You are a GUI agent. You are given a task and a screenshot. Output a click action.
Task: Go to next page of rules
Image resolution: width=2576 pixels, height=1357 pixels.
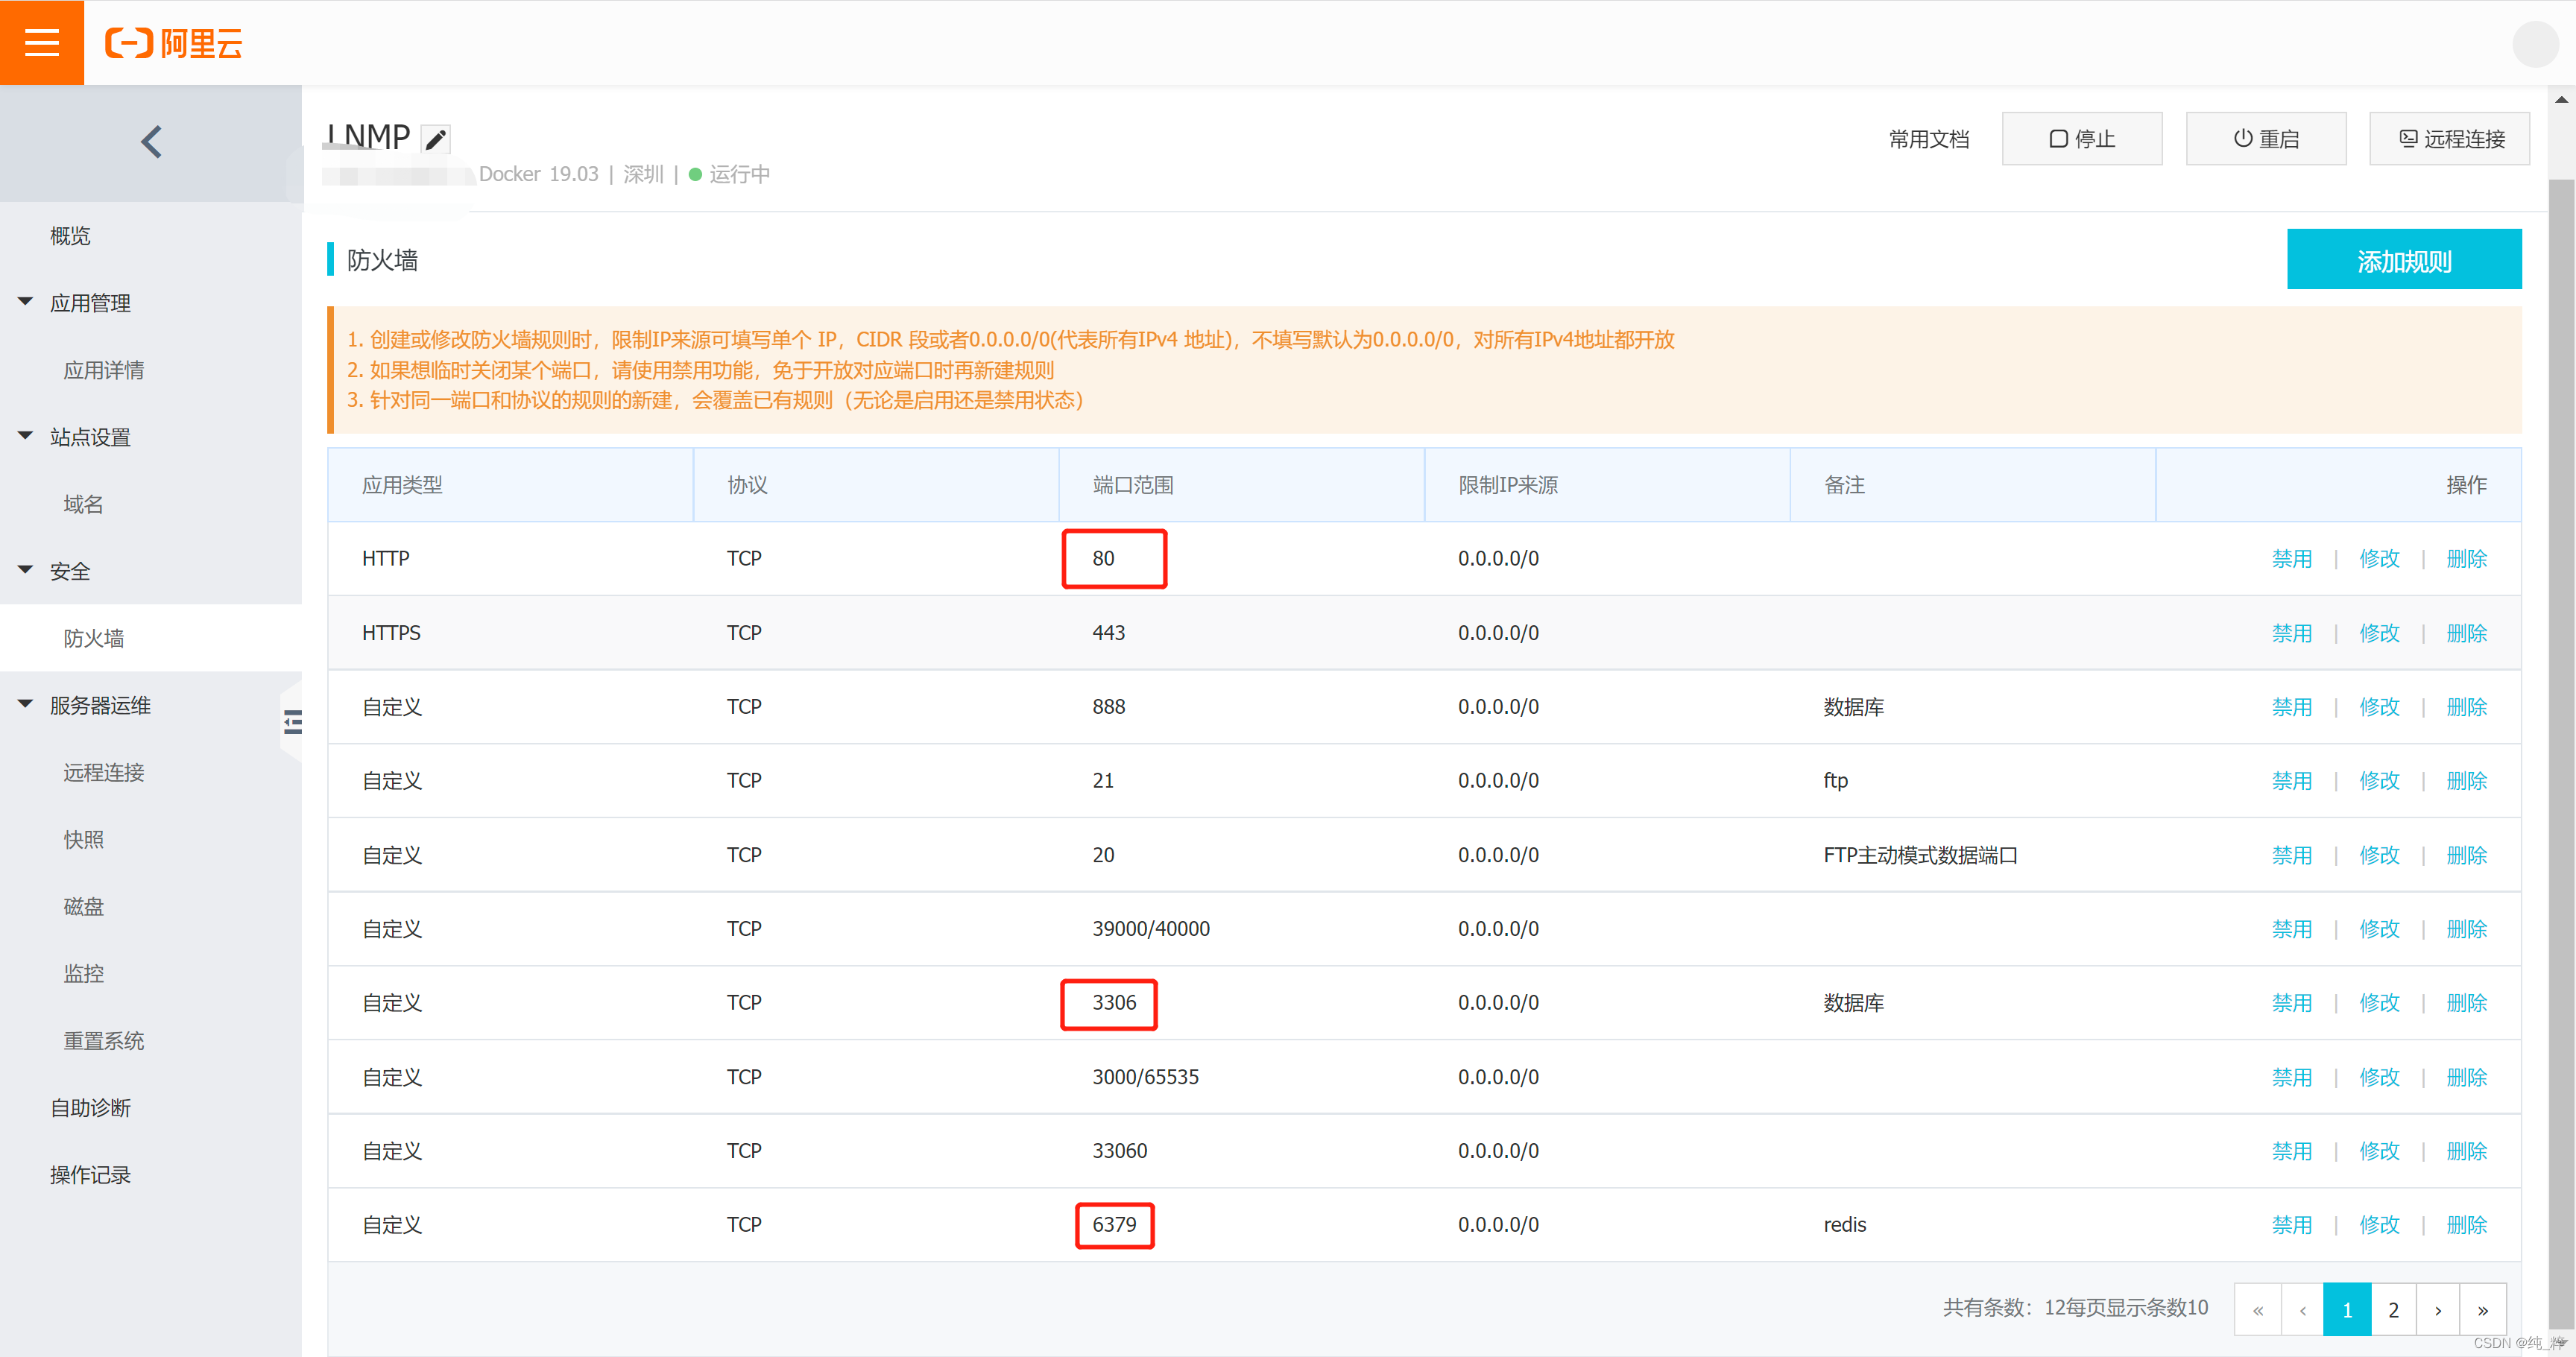(2439, 1309)
